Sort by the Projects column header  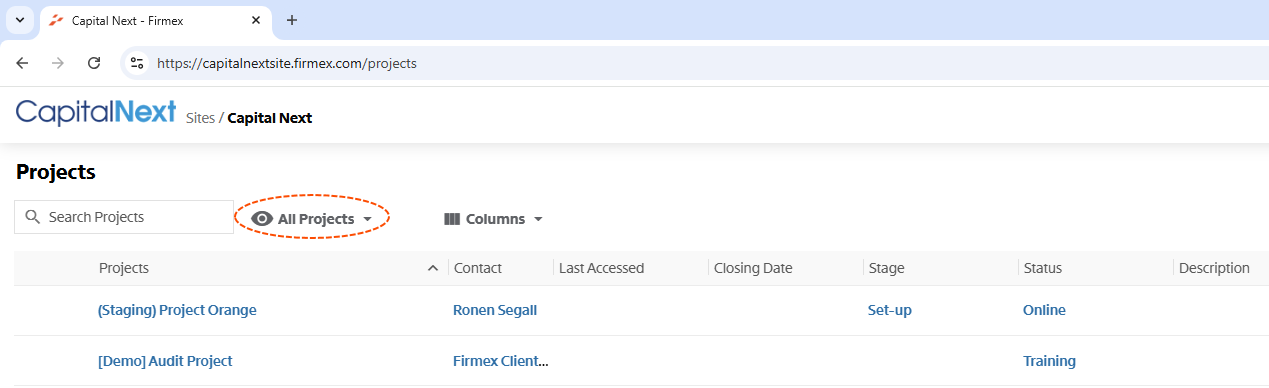pos(124,268)
